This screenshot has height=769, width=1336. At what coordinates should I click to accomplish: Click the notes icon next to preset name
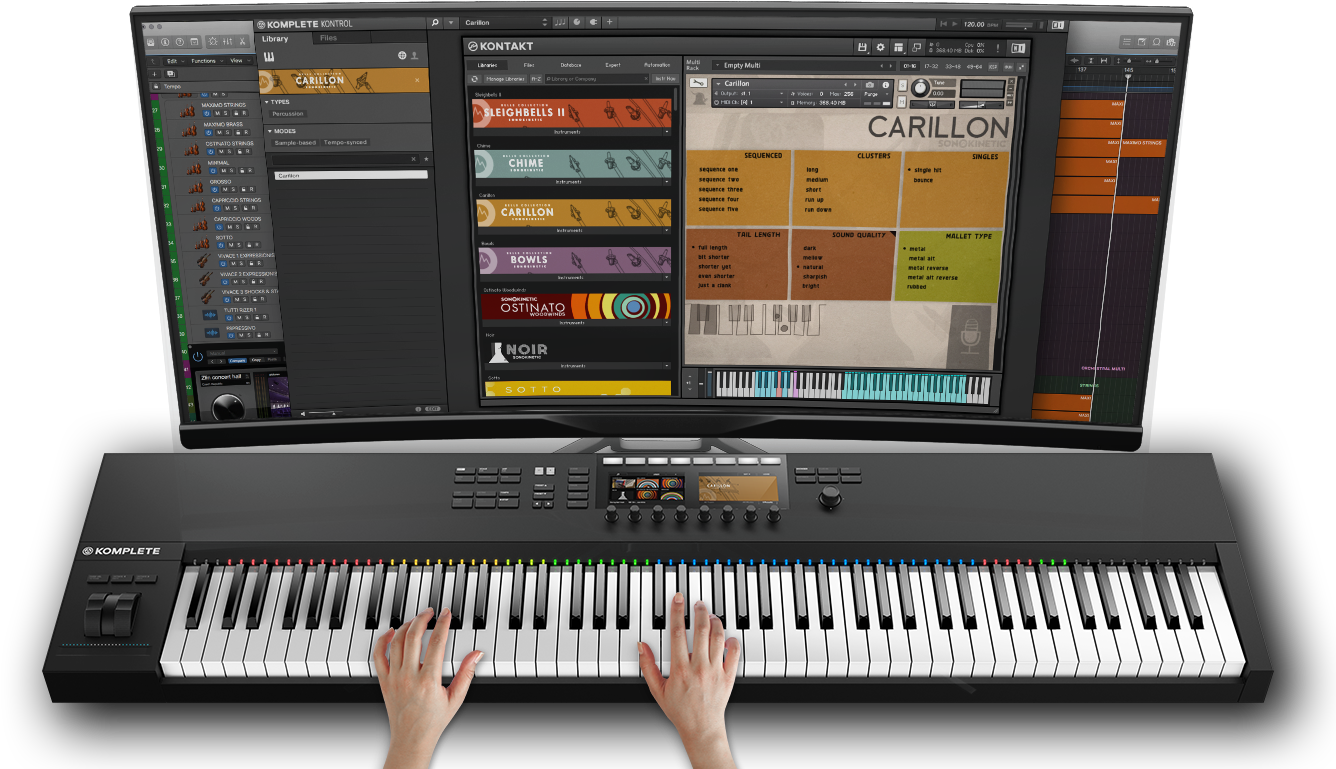pyautogui.click(x=560, y=22)
